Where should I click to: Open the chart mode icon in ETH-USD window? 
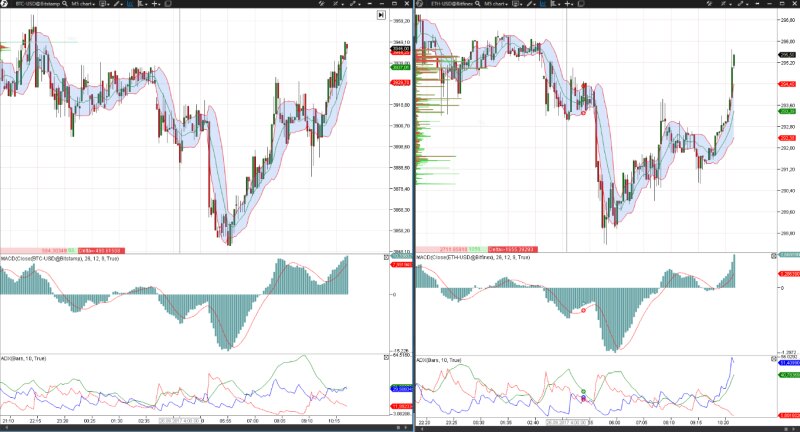[554, 4]
